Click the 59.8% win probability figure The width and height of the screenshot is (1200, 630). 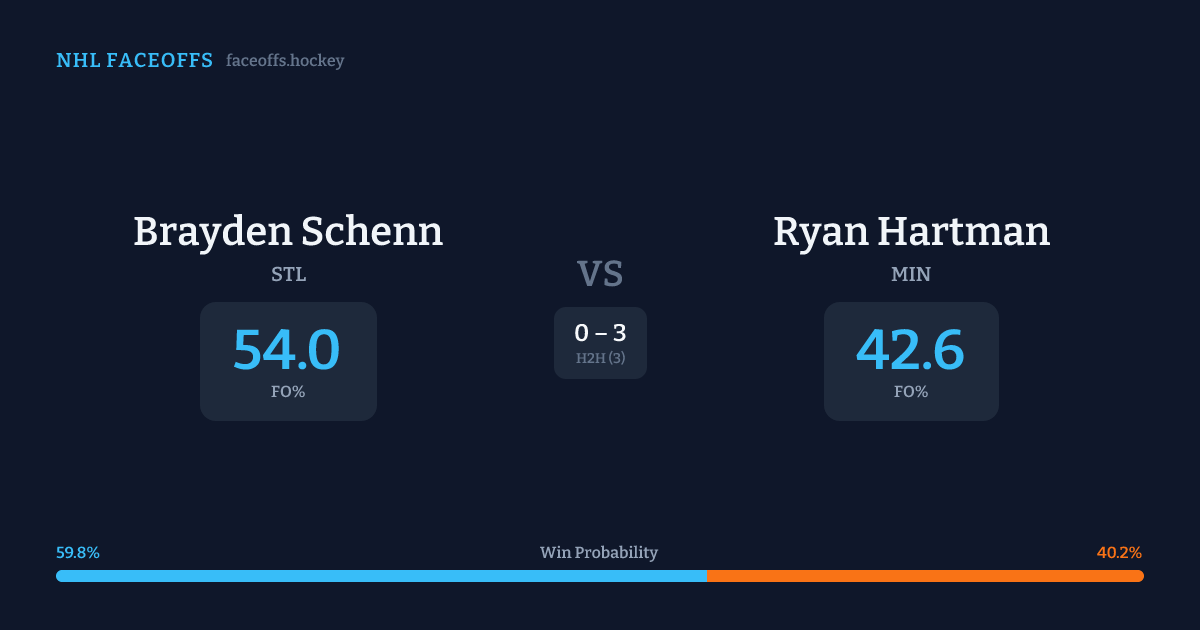click(78, 553)
